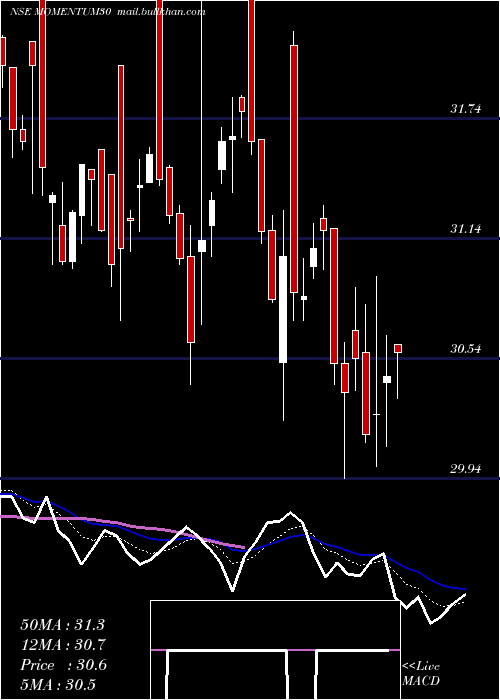This screenshot has height=700, width=500.
Task: Click the Price : 30.6 reading
Action: click(x=63, y=665)
